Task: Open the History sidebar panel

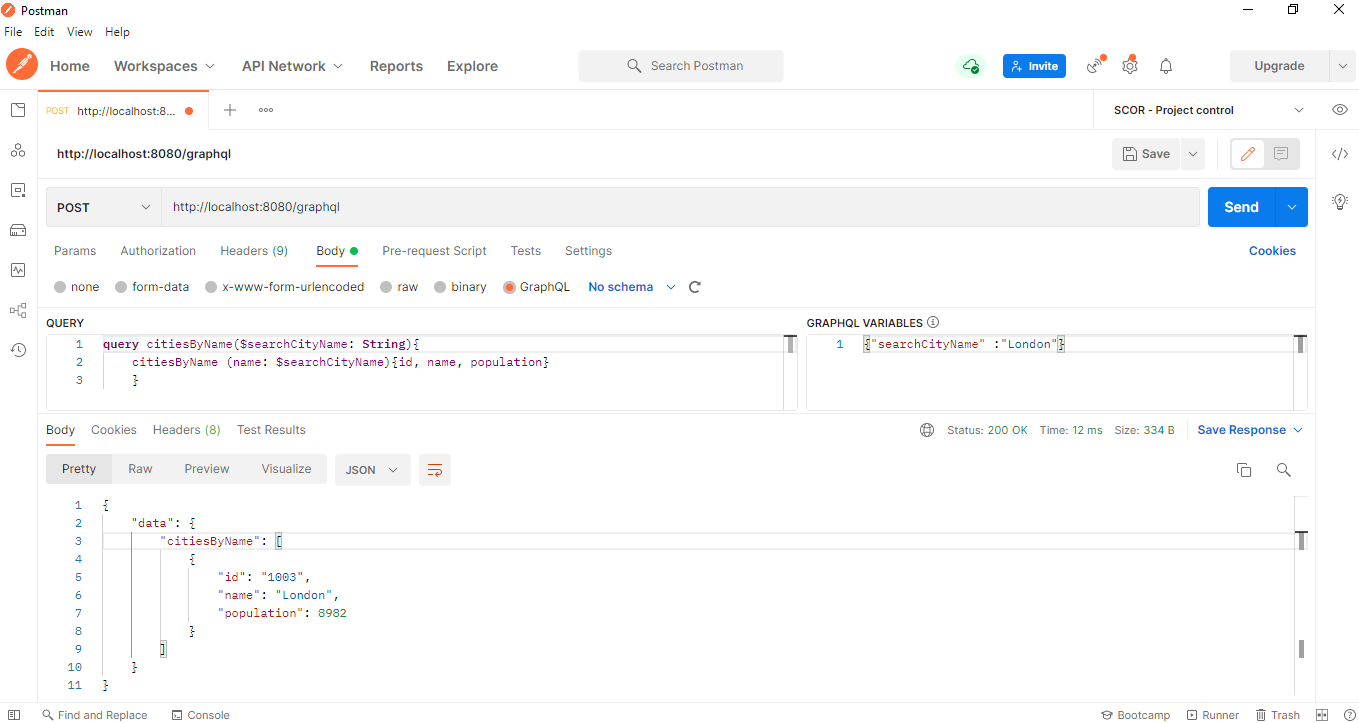Action: click(17, 350)
